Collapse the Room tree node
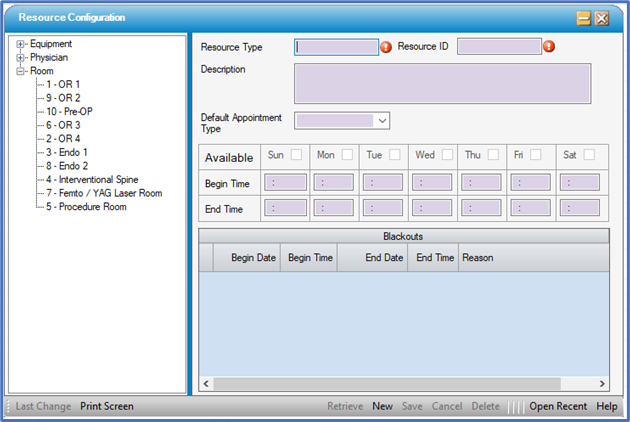630x422 pixels. click(21, 72)
